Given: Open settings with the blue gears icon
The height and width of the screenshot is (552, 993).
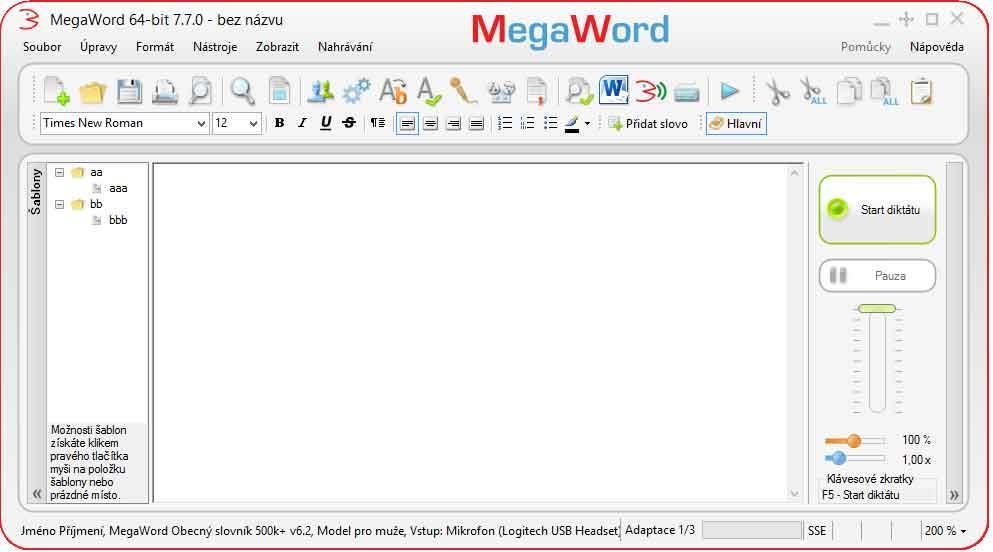Looking at the screenshot, I should pyautogui.click(x=356, y=92).
